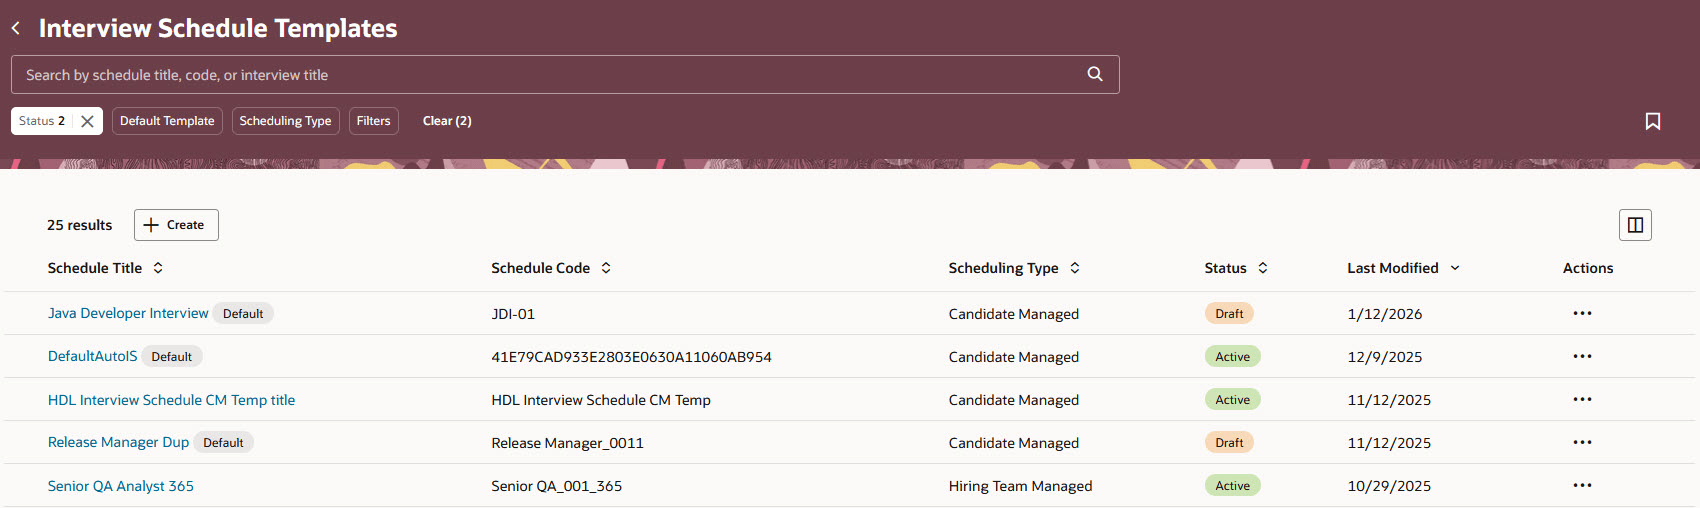
Task: Open actions menu for DefaultAutoIS row
Action: tap(1582, 356)
